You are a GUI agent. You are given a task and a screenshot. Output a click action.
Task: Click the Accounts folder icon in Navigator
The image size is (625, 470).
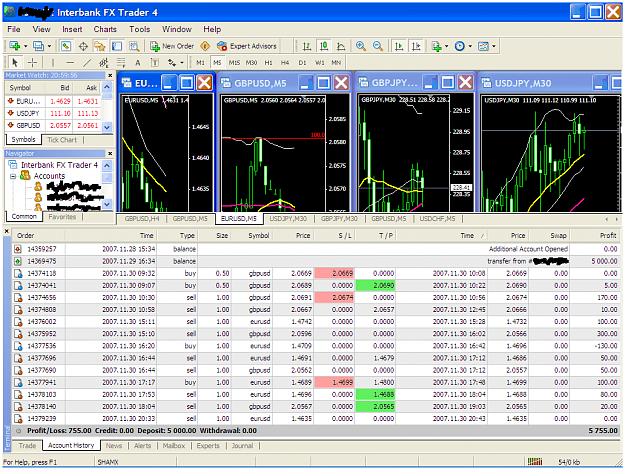pyautogui.click(x=26, y=175)
